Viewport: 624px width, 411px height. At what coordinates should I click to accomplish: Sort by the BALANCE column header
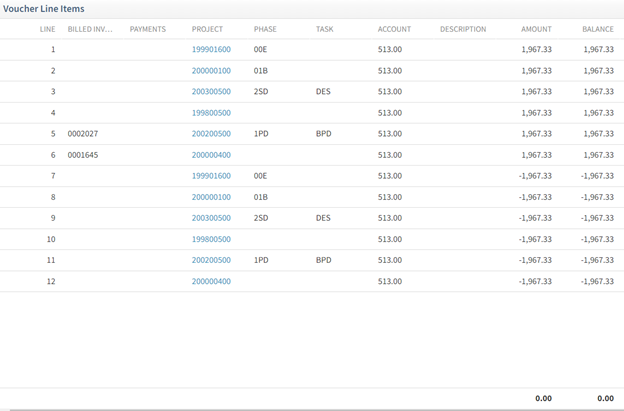click(x=598, y=29)
